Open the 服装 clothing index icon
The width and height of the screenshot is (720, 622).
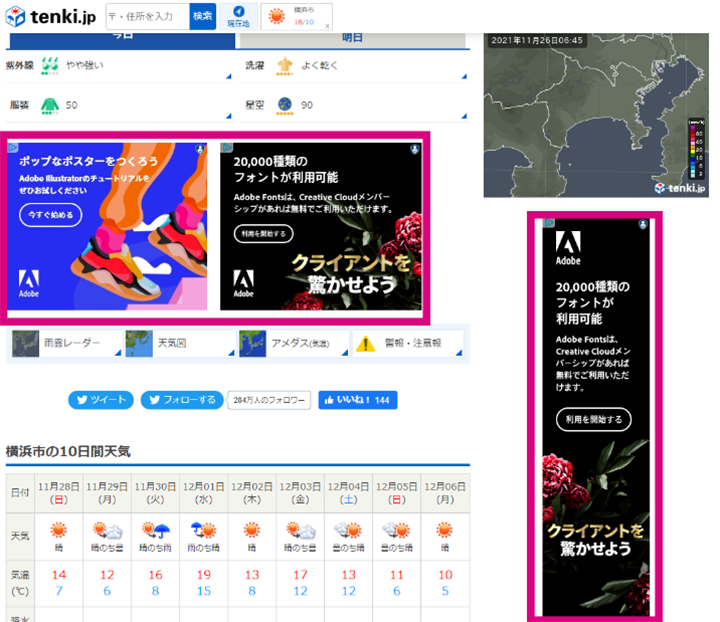(x=50, y=106)
